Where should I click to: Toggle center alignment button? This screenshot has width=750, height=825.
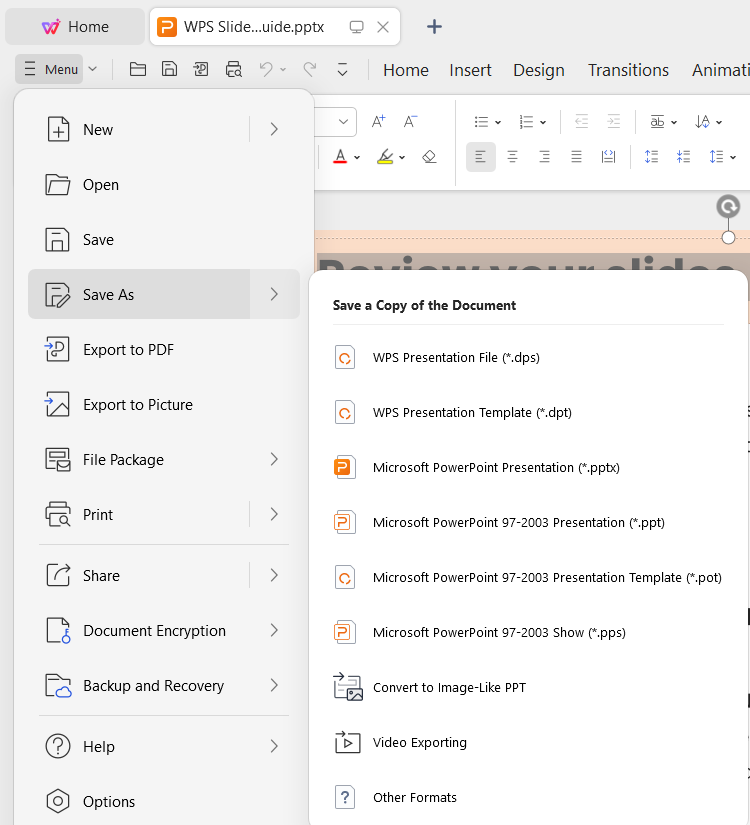(512, 157)
